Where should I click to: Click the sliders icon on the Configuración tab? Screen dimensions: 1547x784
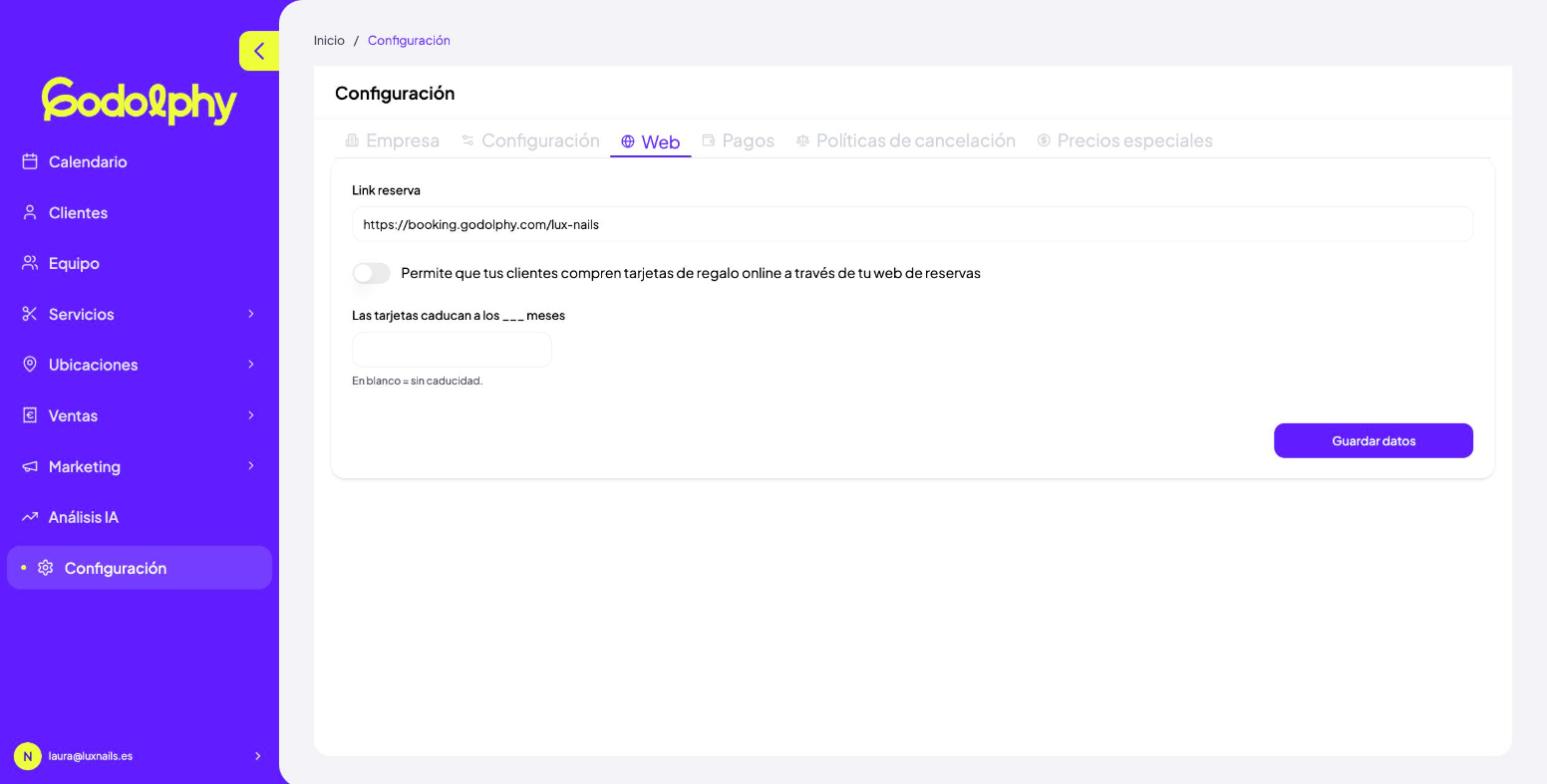(468, 141)
